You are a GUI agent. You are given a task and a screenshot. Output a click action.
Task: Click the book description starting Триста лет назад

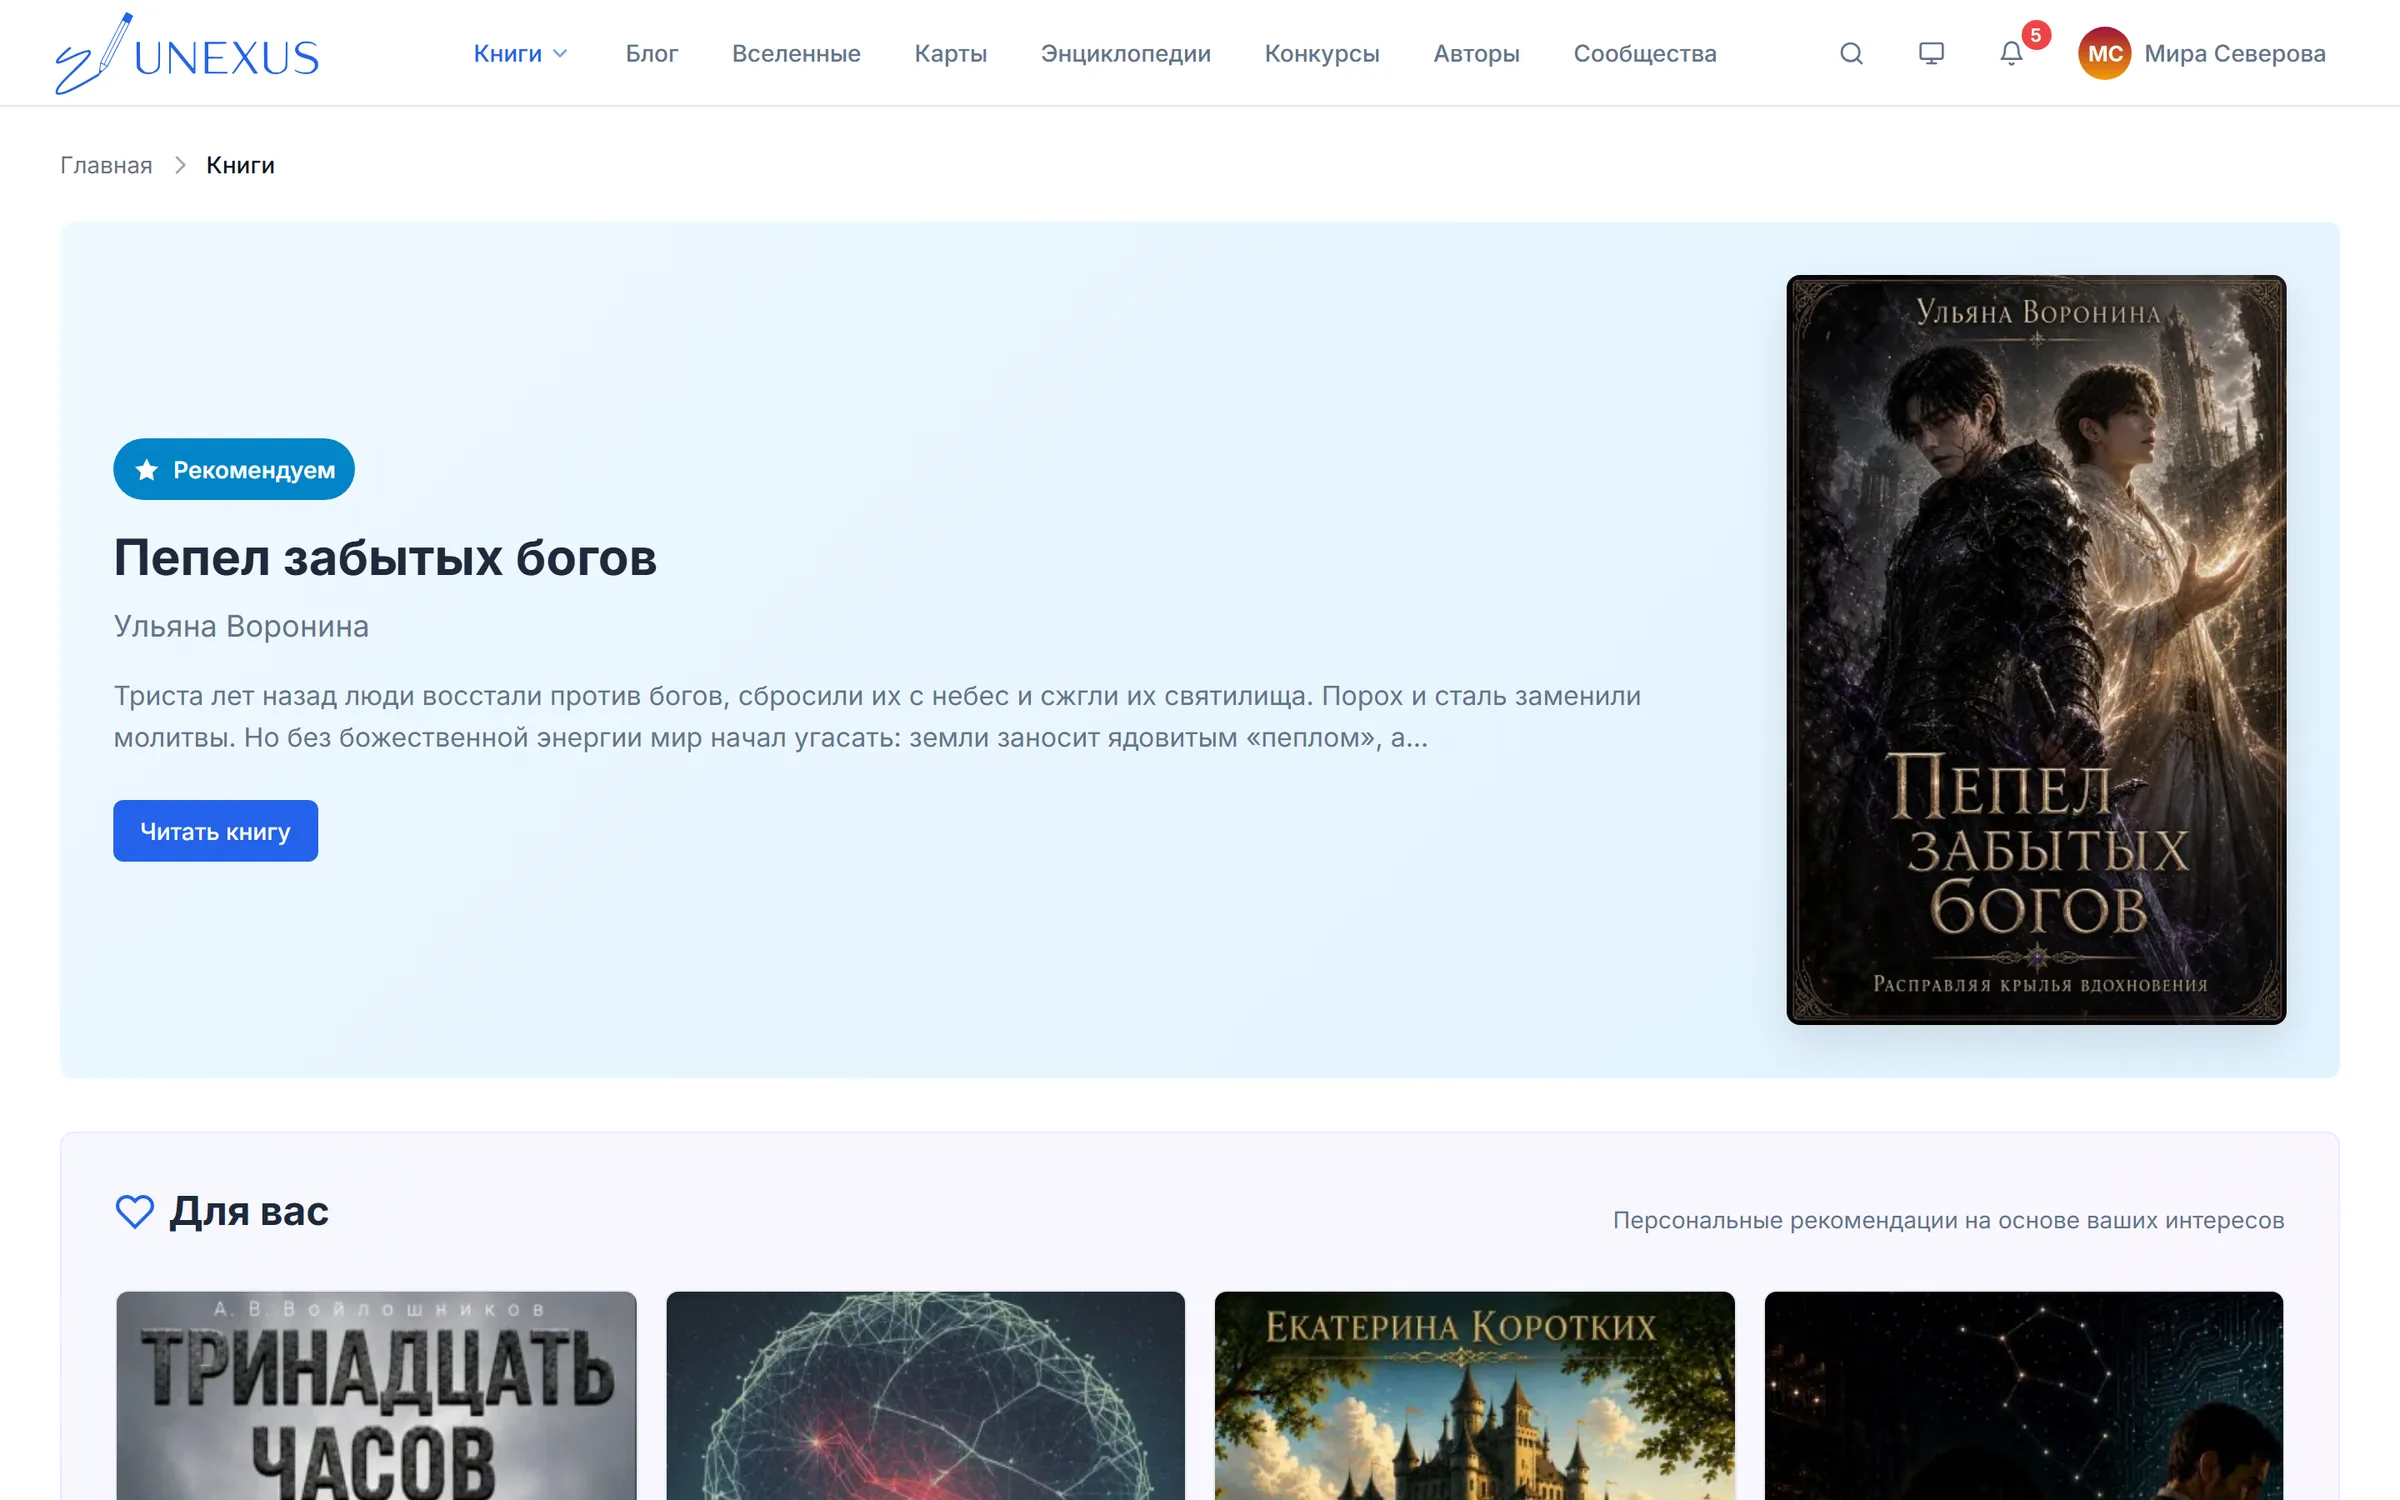877,716
